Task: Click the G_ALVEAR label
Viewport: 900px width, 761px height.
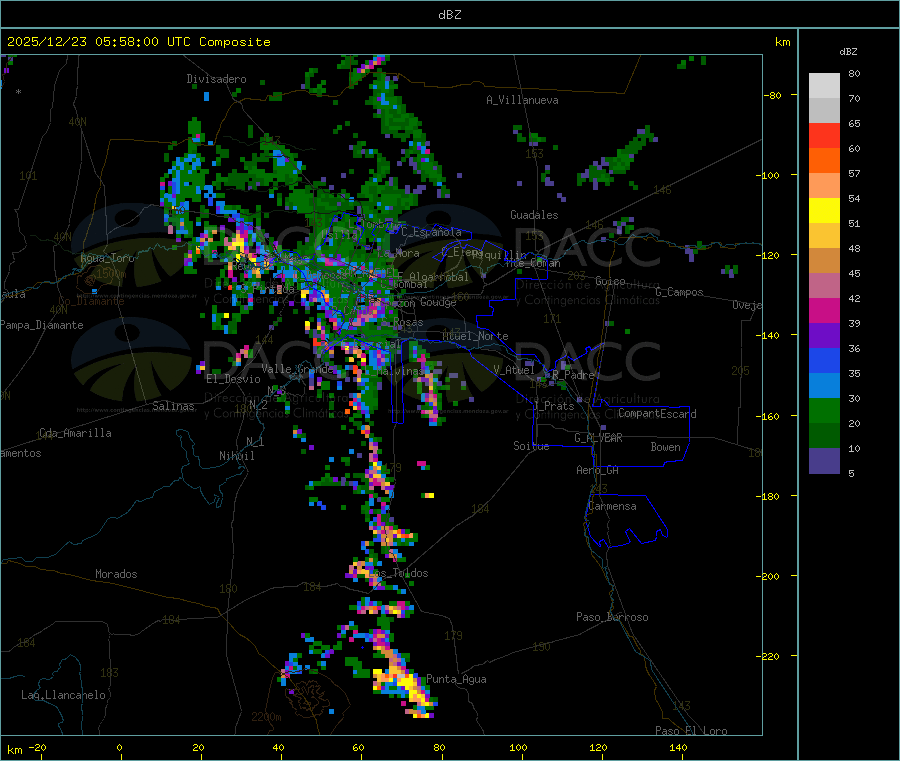Action: tap(598, 438)
